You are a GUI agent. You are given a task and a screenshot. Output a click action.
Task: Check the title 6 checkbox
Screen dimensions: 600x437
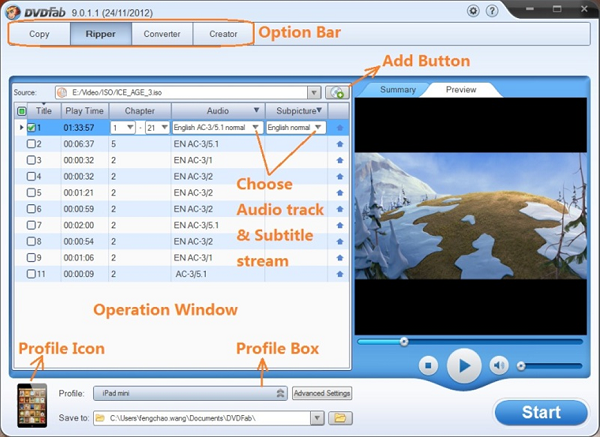pyautogui.click(x=31, y=209)
